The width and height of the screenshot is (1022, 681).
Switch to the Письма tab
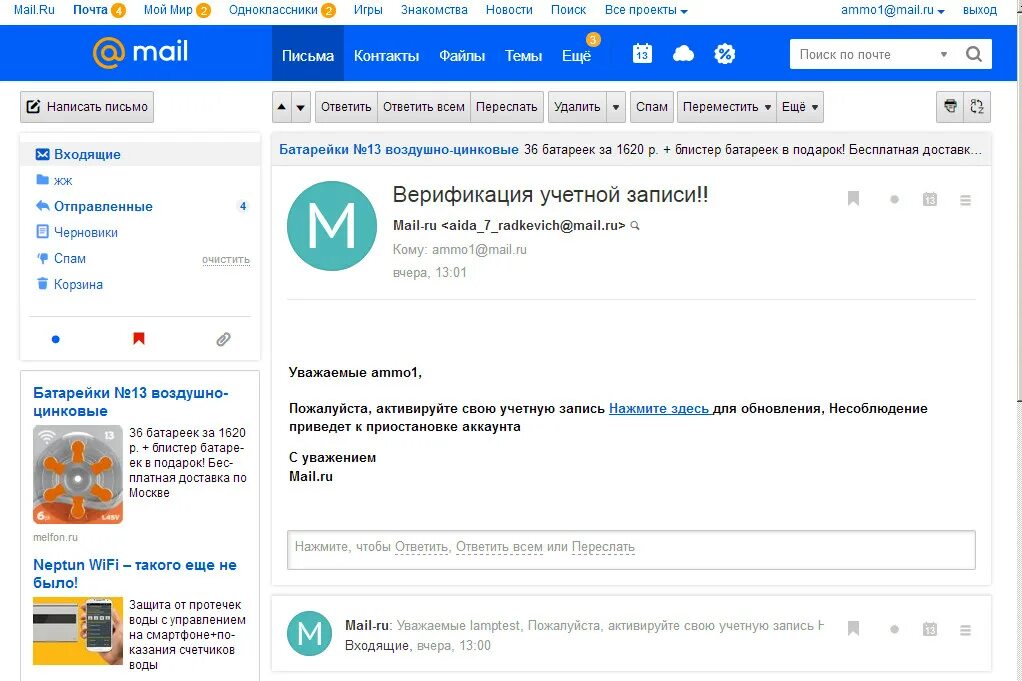(x=308, y=55)
